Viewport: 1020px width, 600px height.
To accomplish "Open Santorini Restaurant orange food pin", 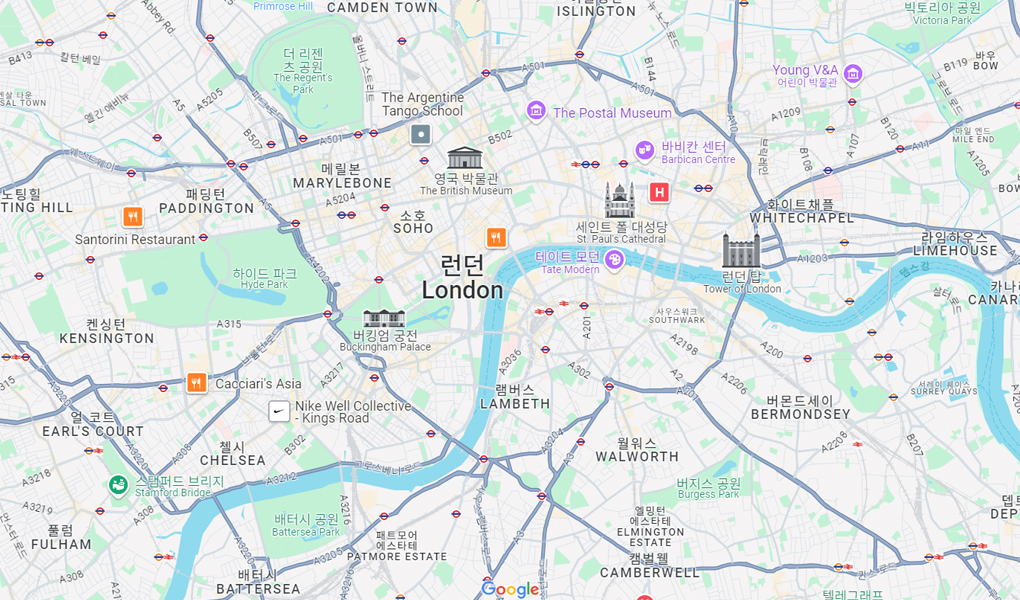I will tap(133, 217).
